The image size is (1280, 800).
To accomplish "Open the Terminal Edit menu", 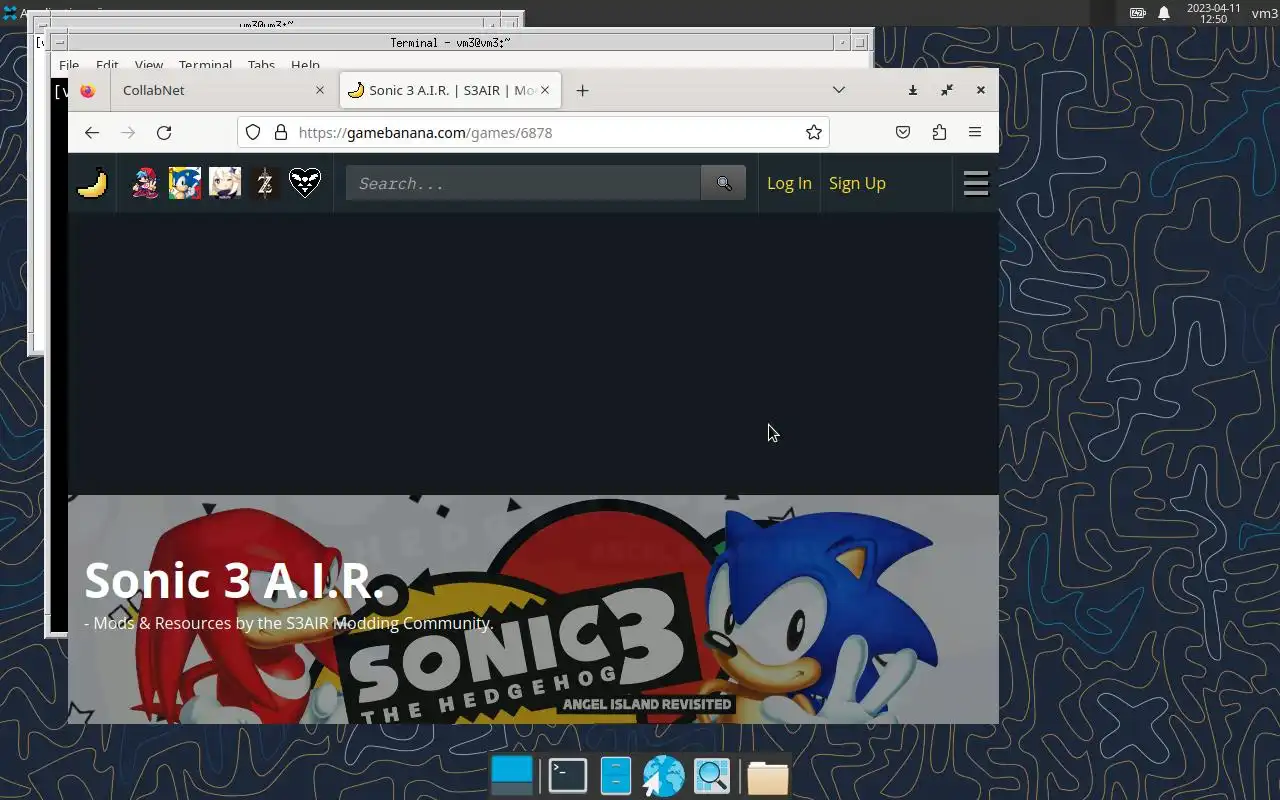I will tap(107, 65).
